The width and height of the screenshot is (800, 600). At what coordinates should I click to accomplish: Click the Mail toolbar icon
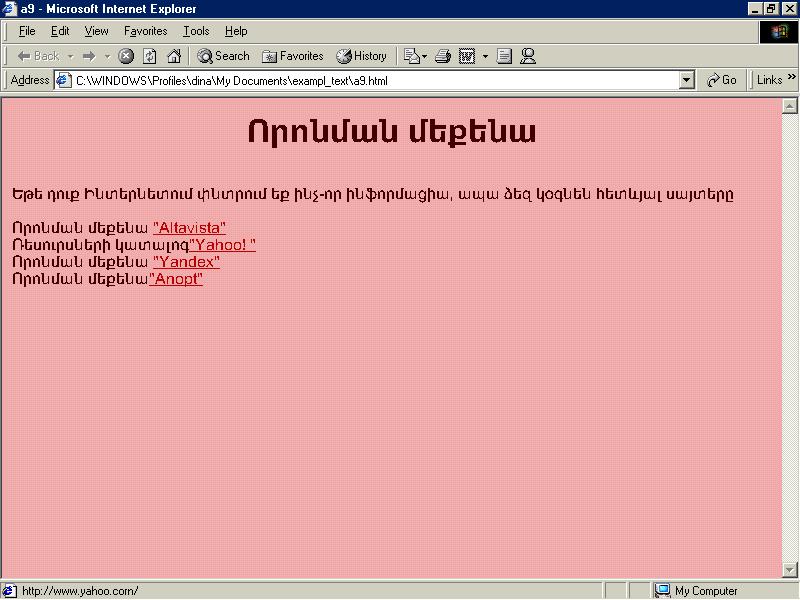click(x=412, y=56)
